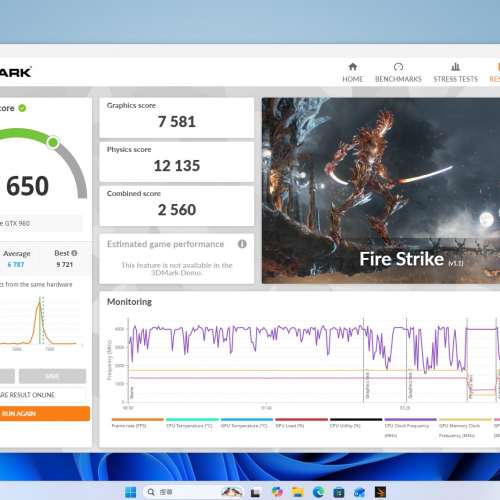Click the GTX 960 GPU name field

pos(41,223)
